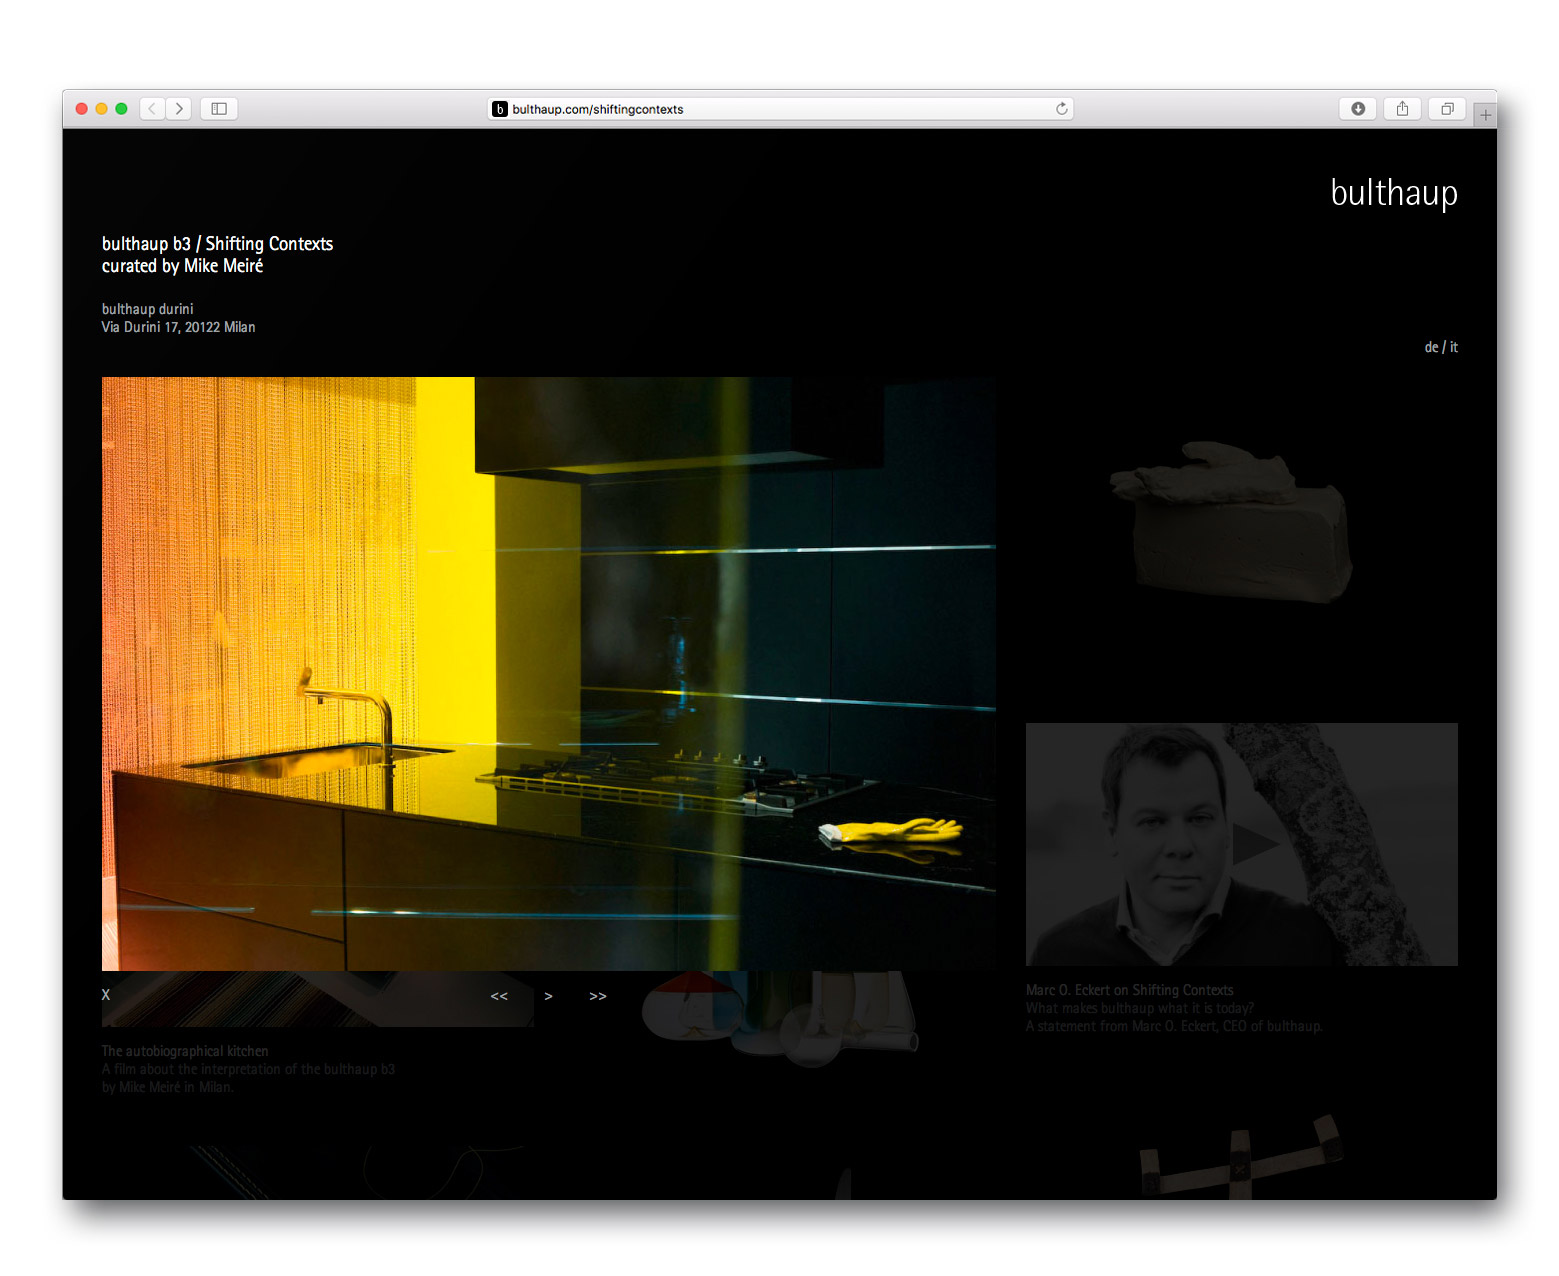Image resolution: width=1559 pixels, height=1276 pixels.
Task: Open the Safari downloads button
Action: coord(1358,108)
